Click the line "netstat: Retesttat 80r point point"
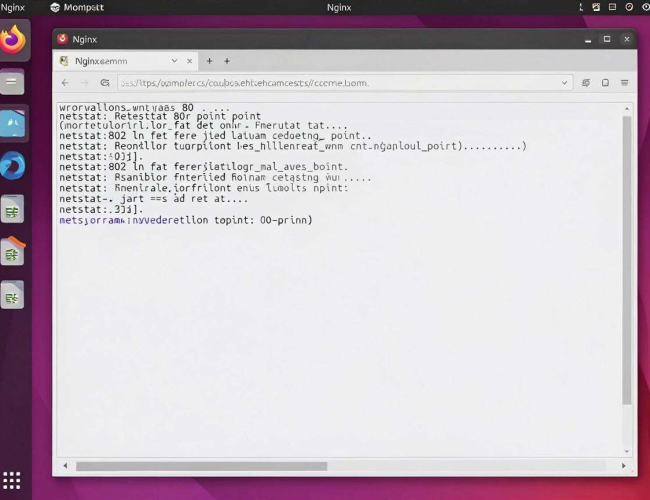650x500 pixels. (x=160, y=116)
